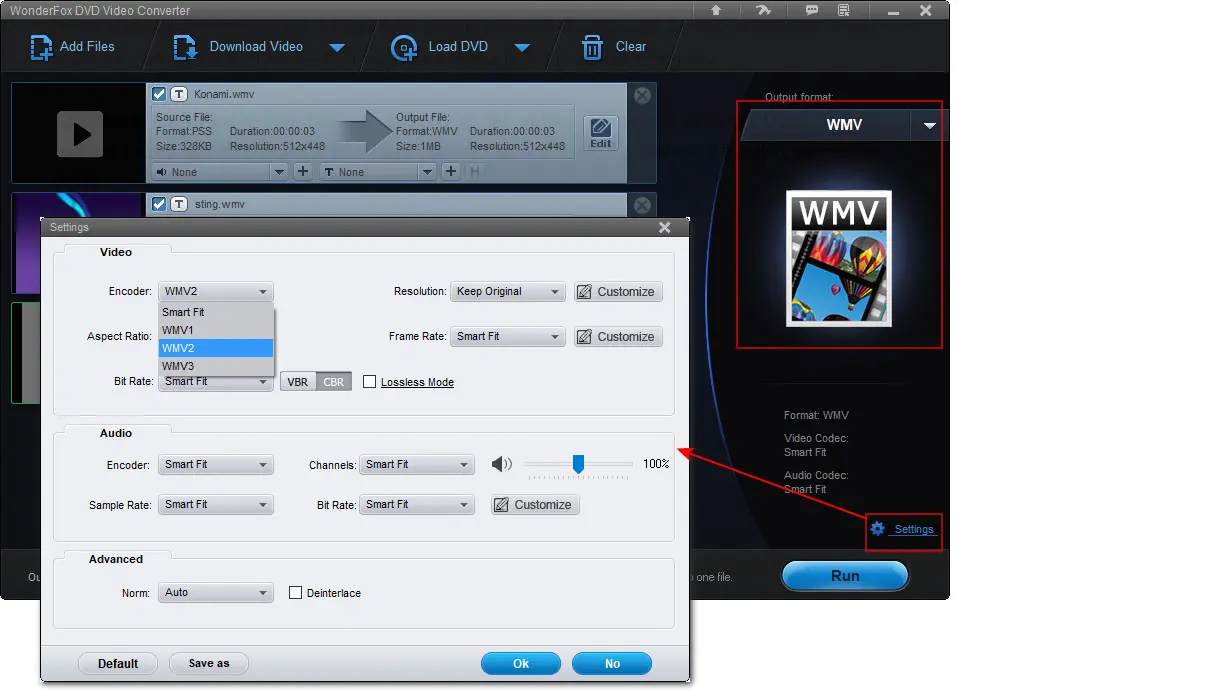The height and width of the screenshot is (690, 1226).
Task: Click the Default button
Action: 118,663
